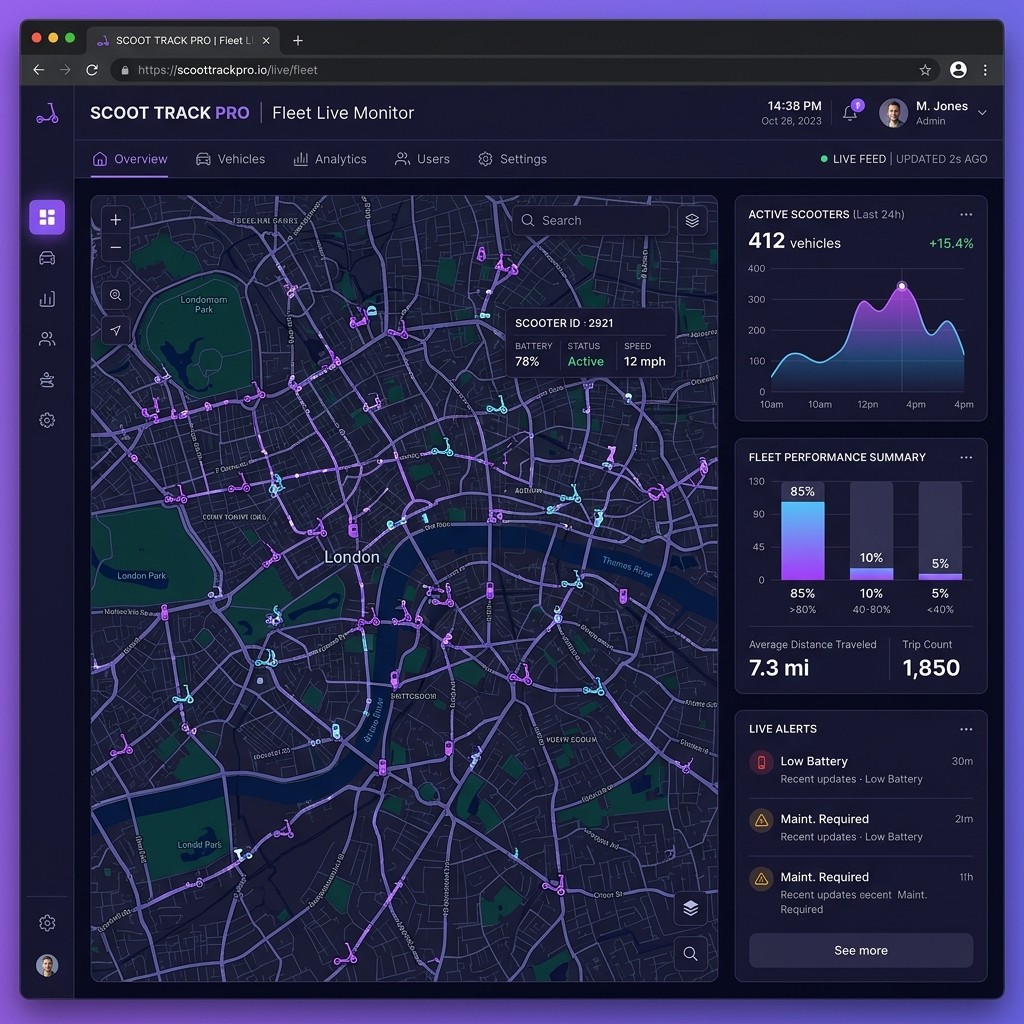Screen dimensions: 1024x1024
Task: Bookmark page with the star icon
Action: [925, 70]
